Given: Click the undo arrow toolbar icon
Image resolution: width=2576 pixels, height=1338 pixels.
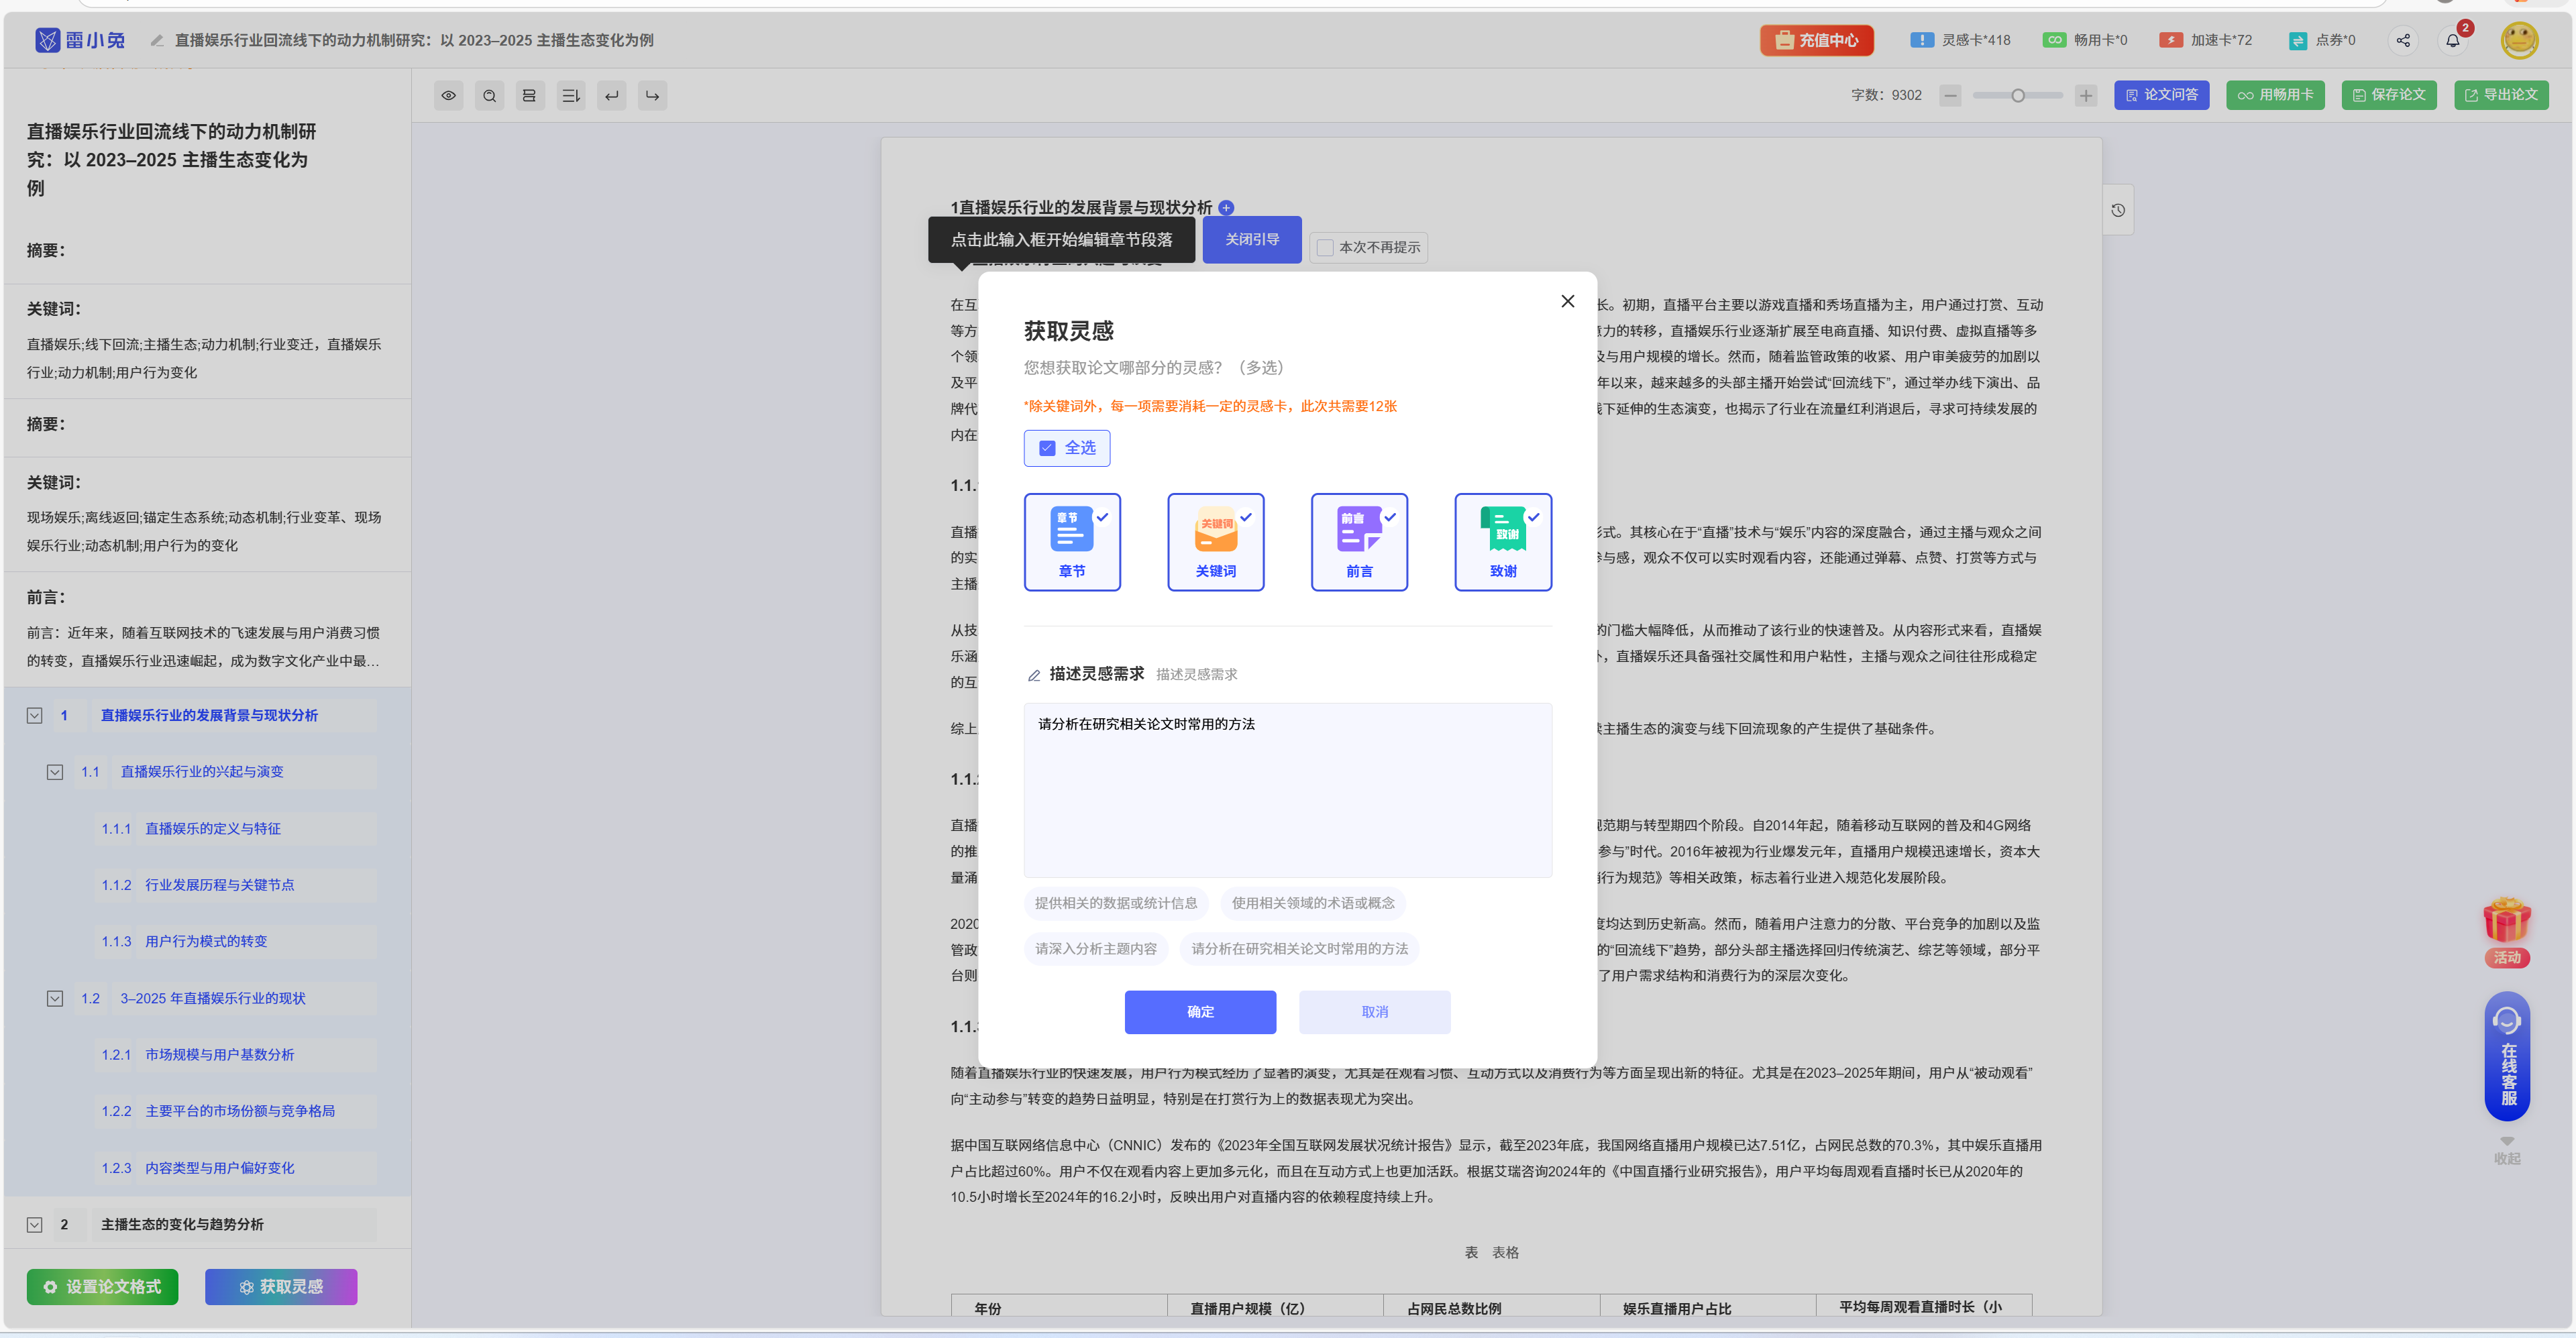Looking at the screenshot, I should click(612, 96).
